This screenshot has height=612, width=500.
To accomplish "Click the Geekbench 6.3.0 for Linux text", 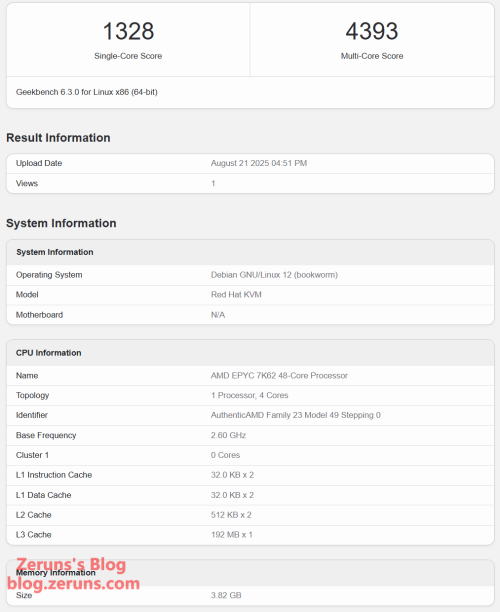I will [x=87, y=92].
